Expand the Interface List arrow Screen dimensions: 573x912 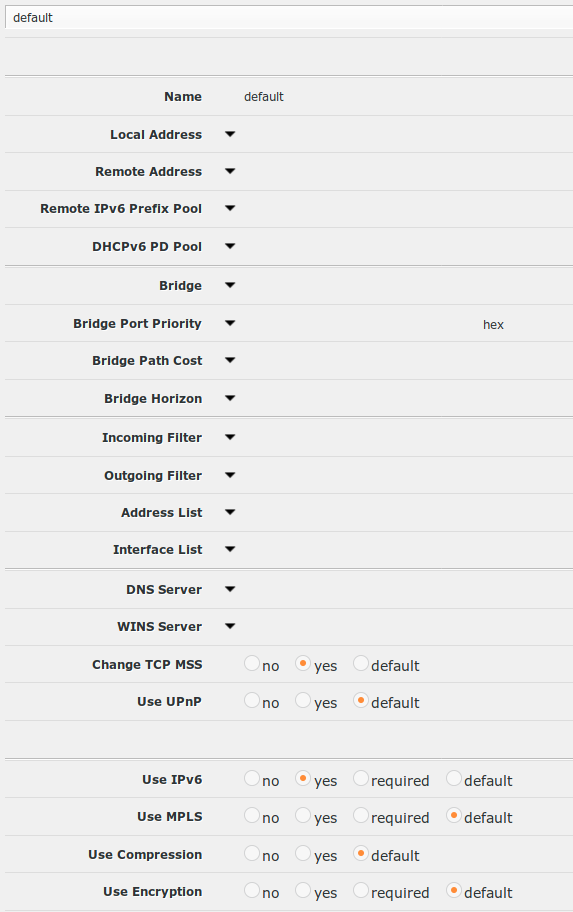click(x=230, y=549)
